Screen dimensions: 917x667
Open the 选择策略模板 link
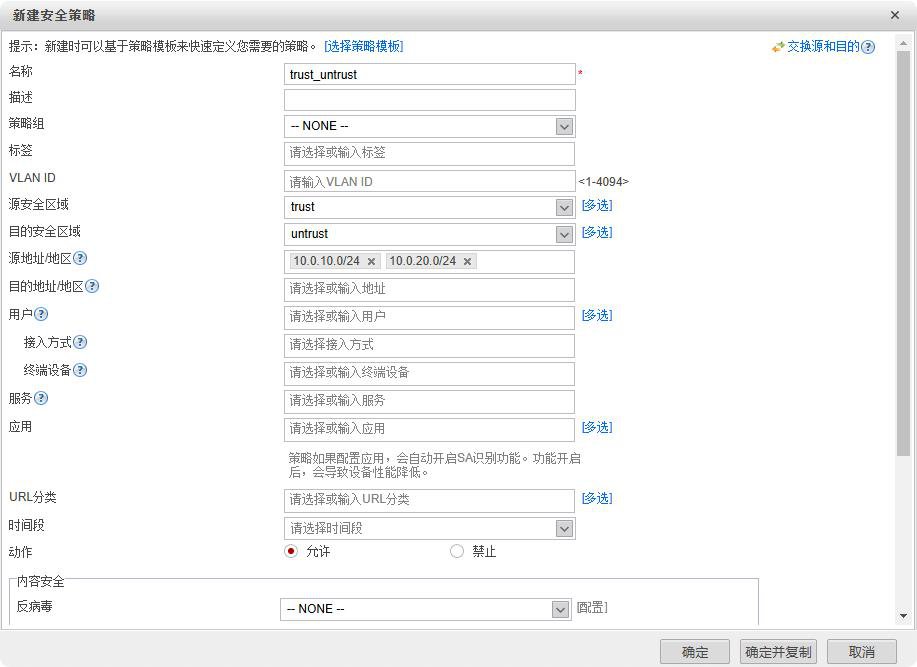(364, 46)
